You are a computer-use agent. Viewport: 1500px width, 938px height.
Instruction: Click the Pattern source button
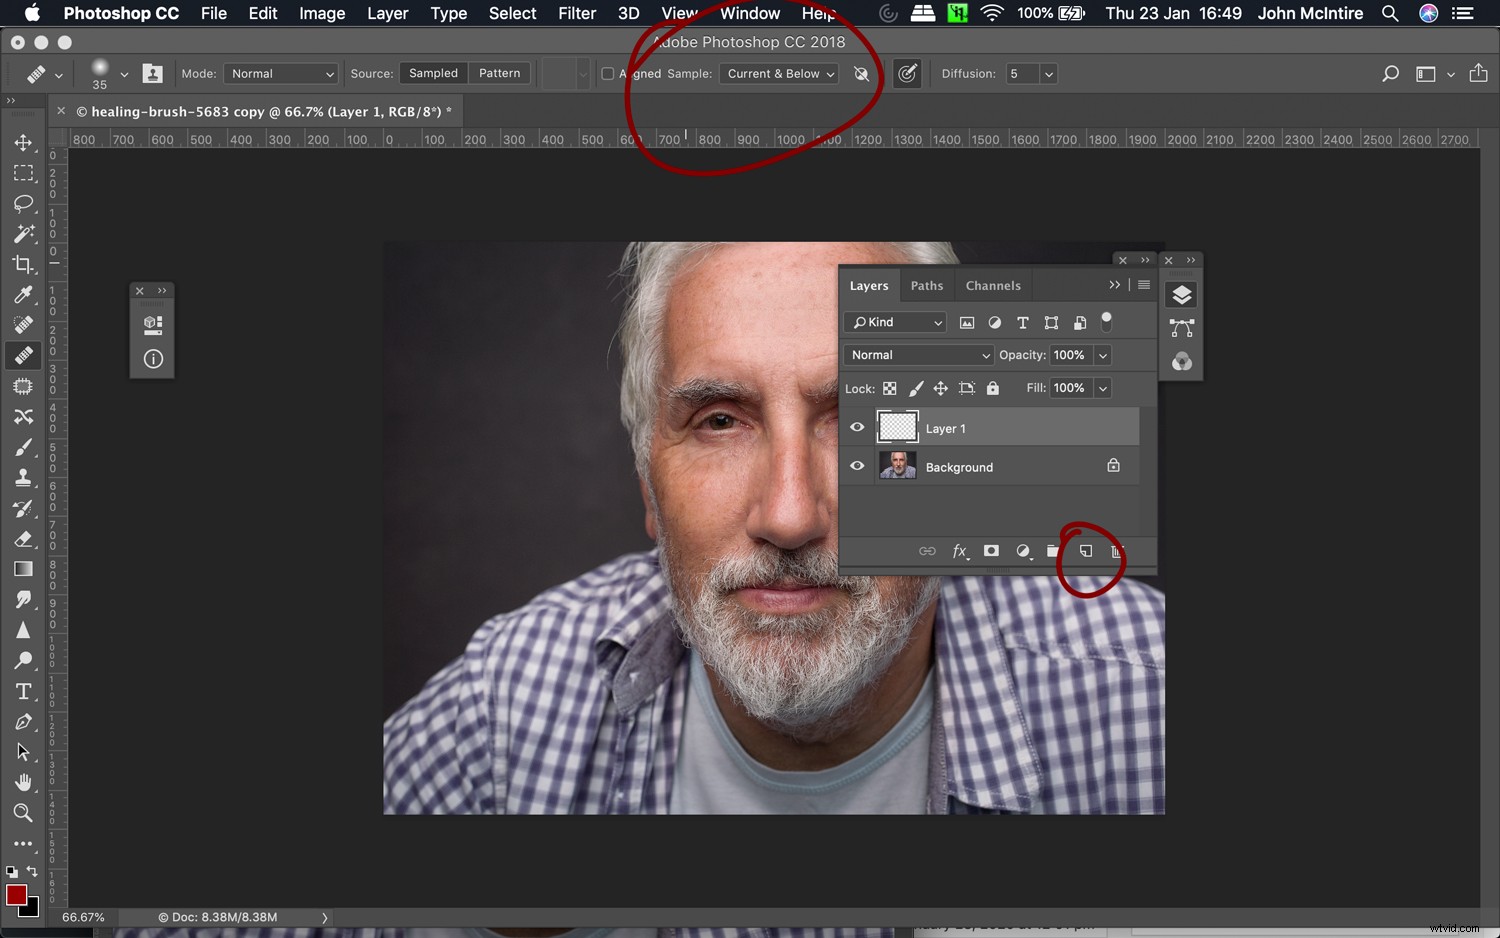(499, 73)
